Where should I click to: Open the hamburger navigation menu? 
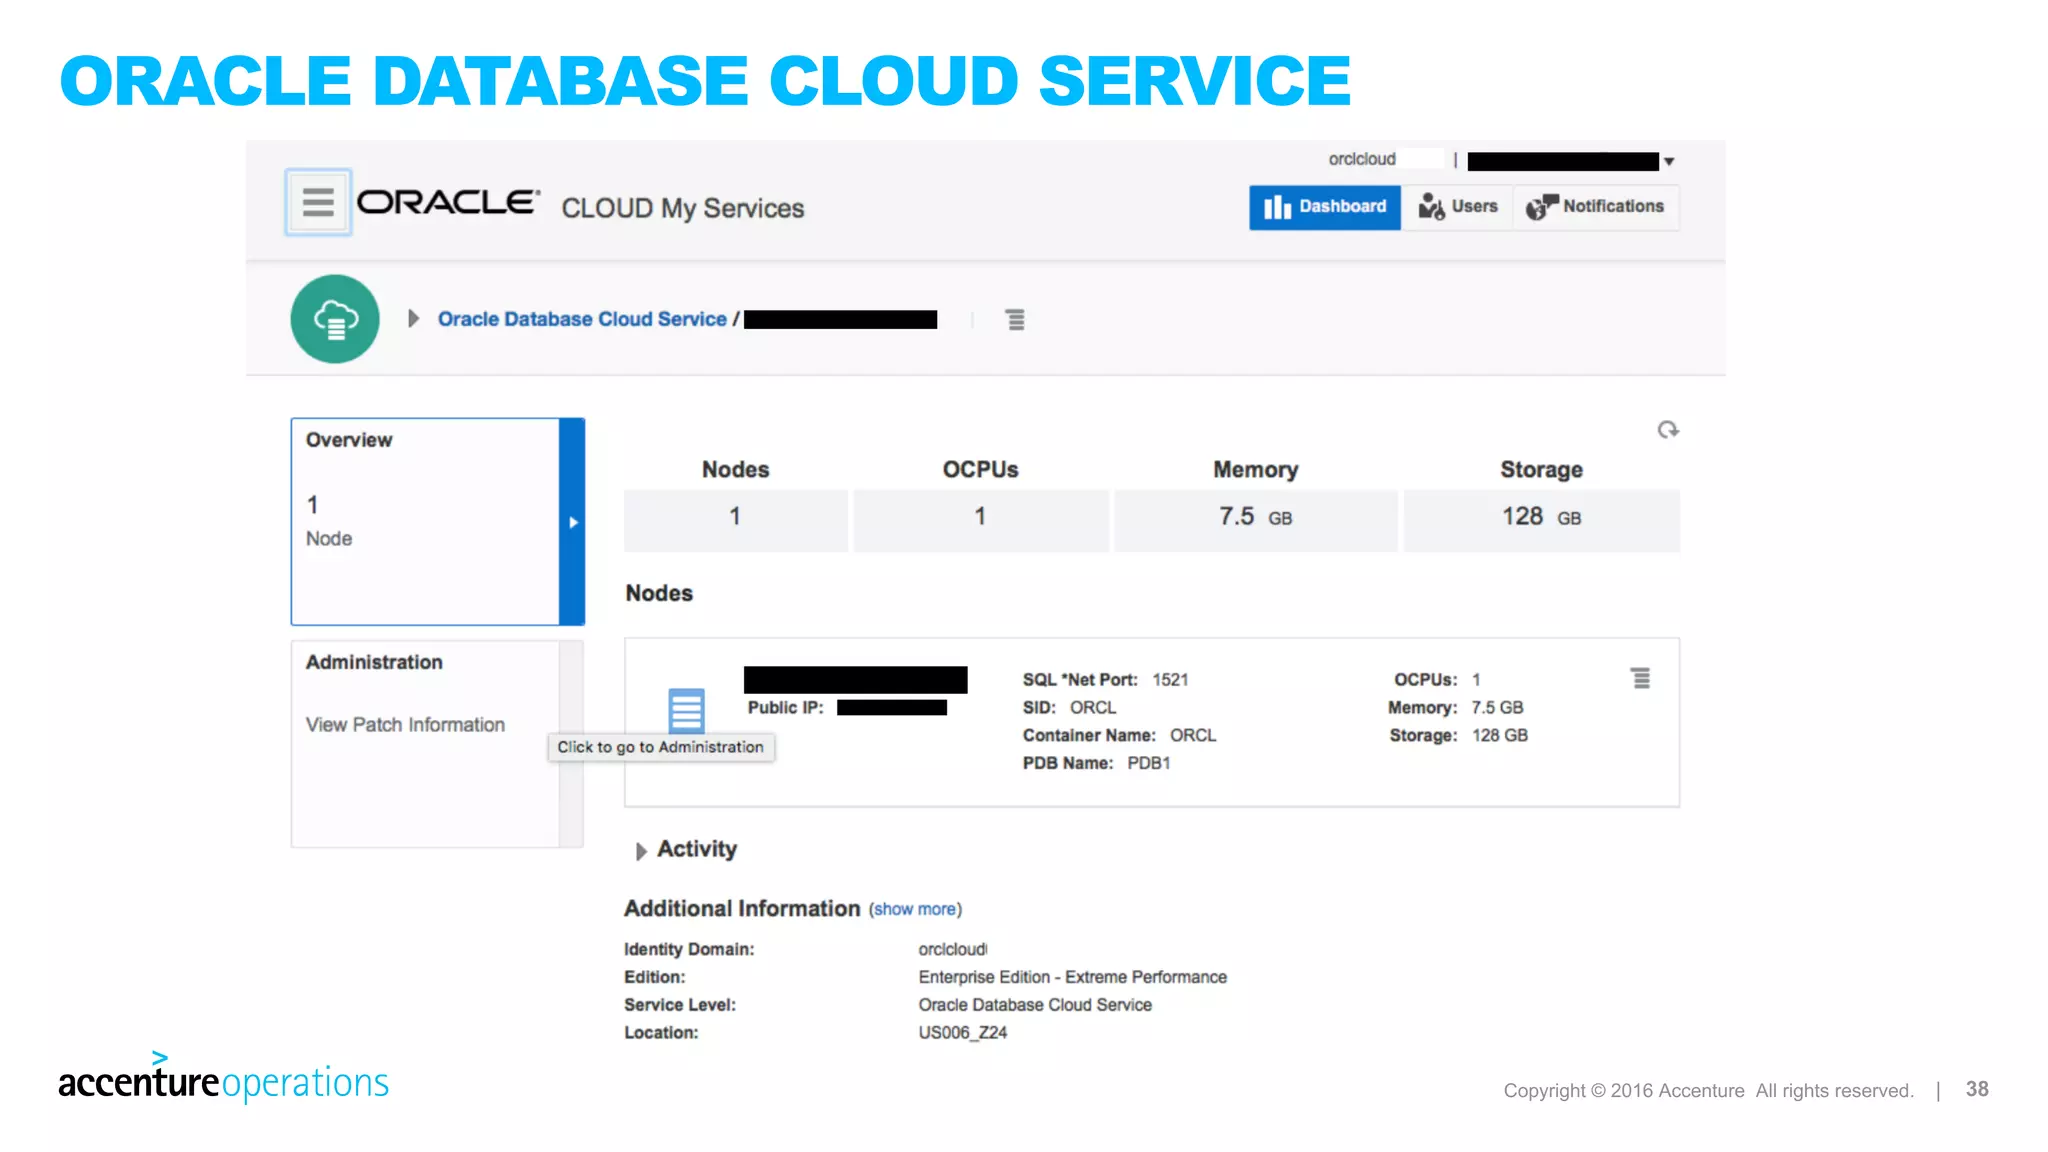318,202
